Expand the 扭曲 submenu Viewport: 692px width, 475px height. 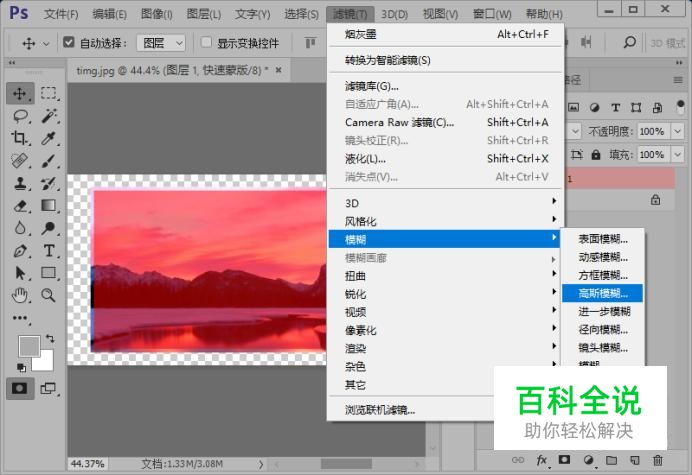pos(446,275)
